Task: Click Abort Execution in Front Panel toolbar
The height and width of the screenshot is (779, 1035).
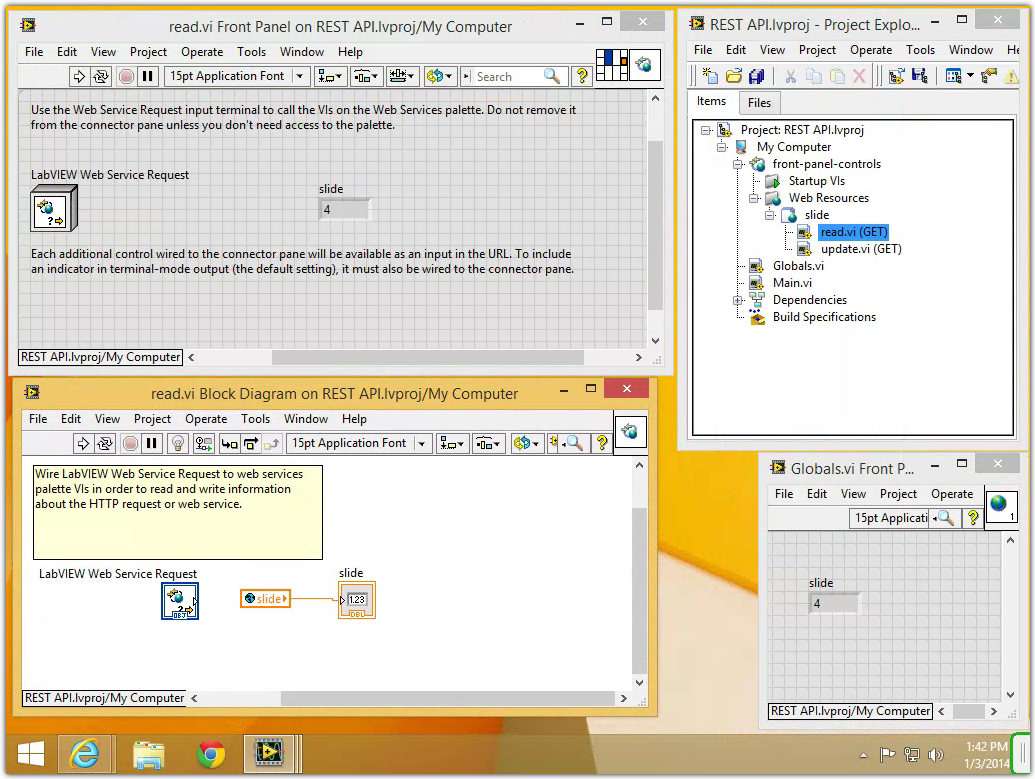Action: point(126,76)
